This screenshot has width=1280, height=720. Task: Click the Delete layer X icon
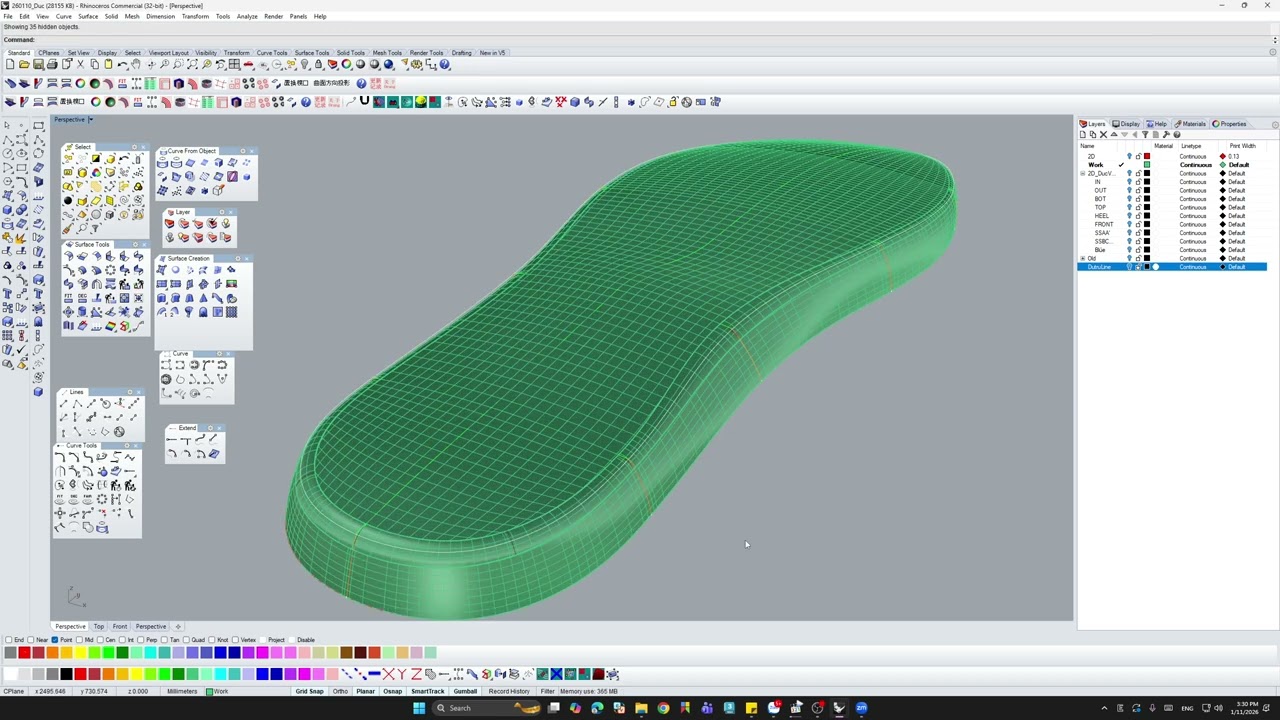point(1103,135)
